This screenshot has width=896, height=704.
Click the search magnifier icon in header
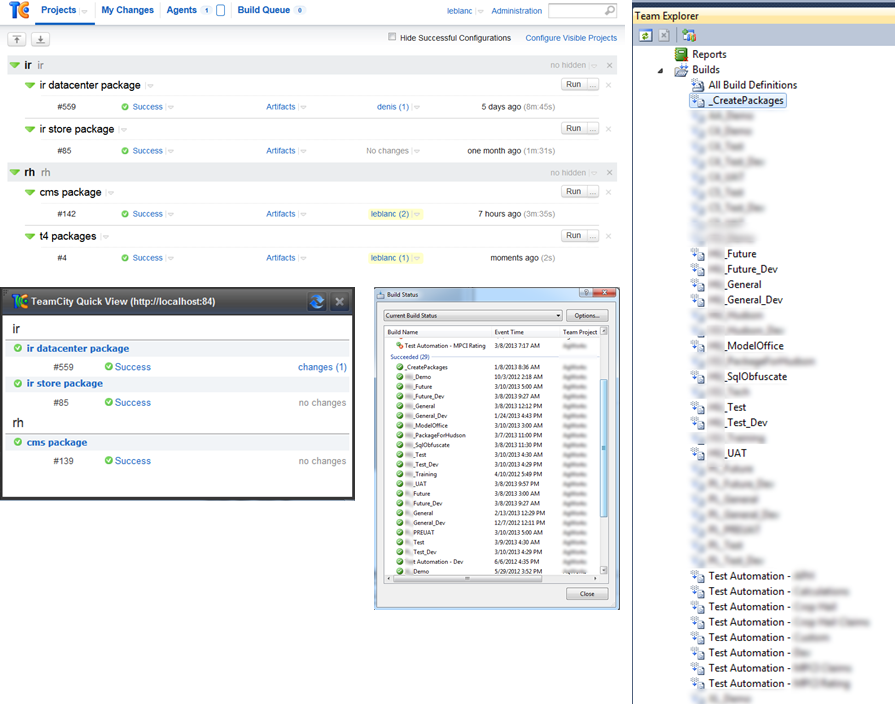(610, 11)
